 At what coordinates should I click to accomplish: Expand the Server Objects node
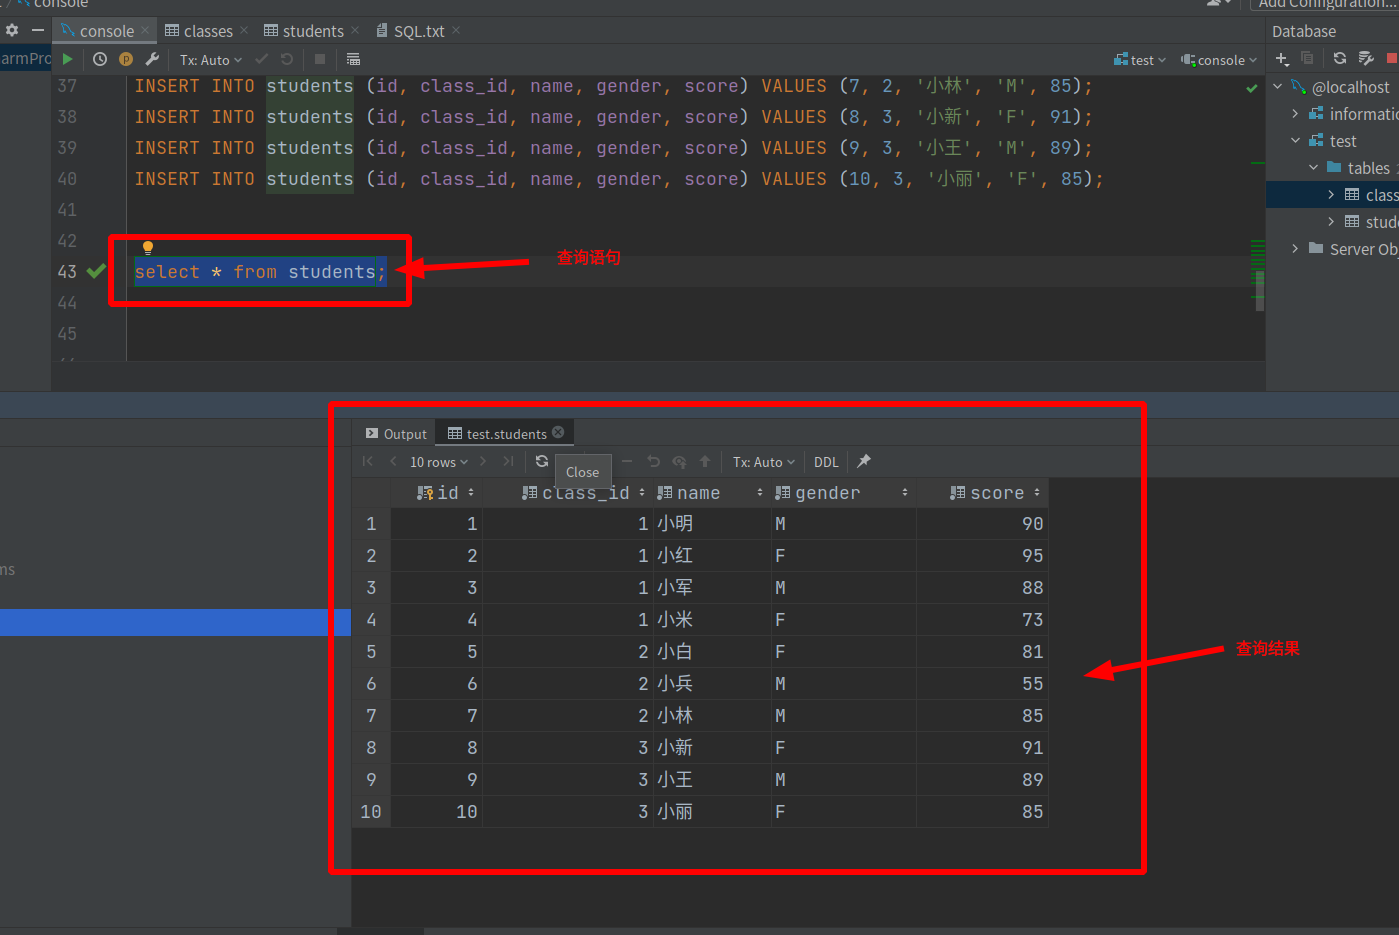pos(1295,248)
